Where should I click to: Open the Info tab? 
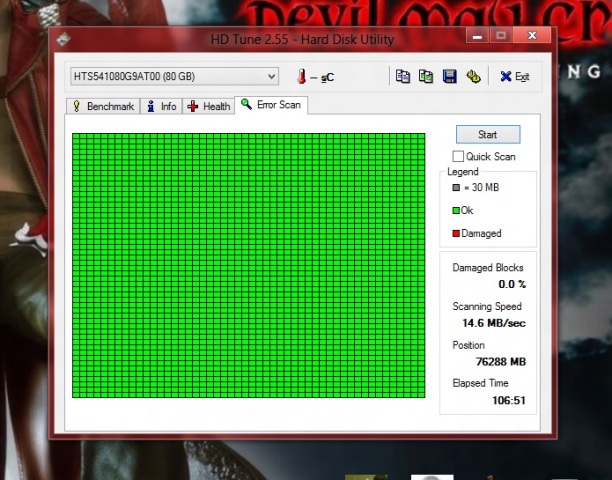point(160,106)
